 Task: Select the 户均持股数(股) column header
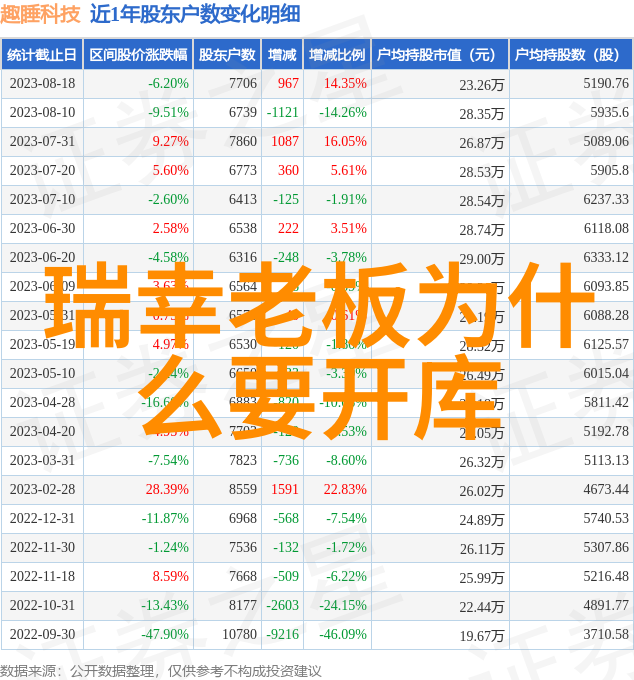click(x=571, y=55)
